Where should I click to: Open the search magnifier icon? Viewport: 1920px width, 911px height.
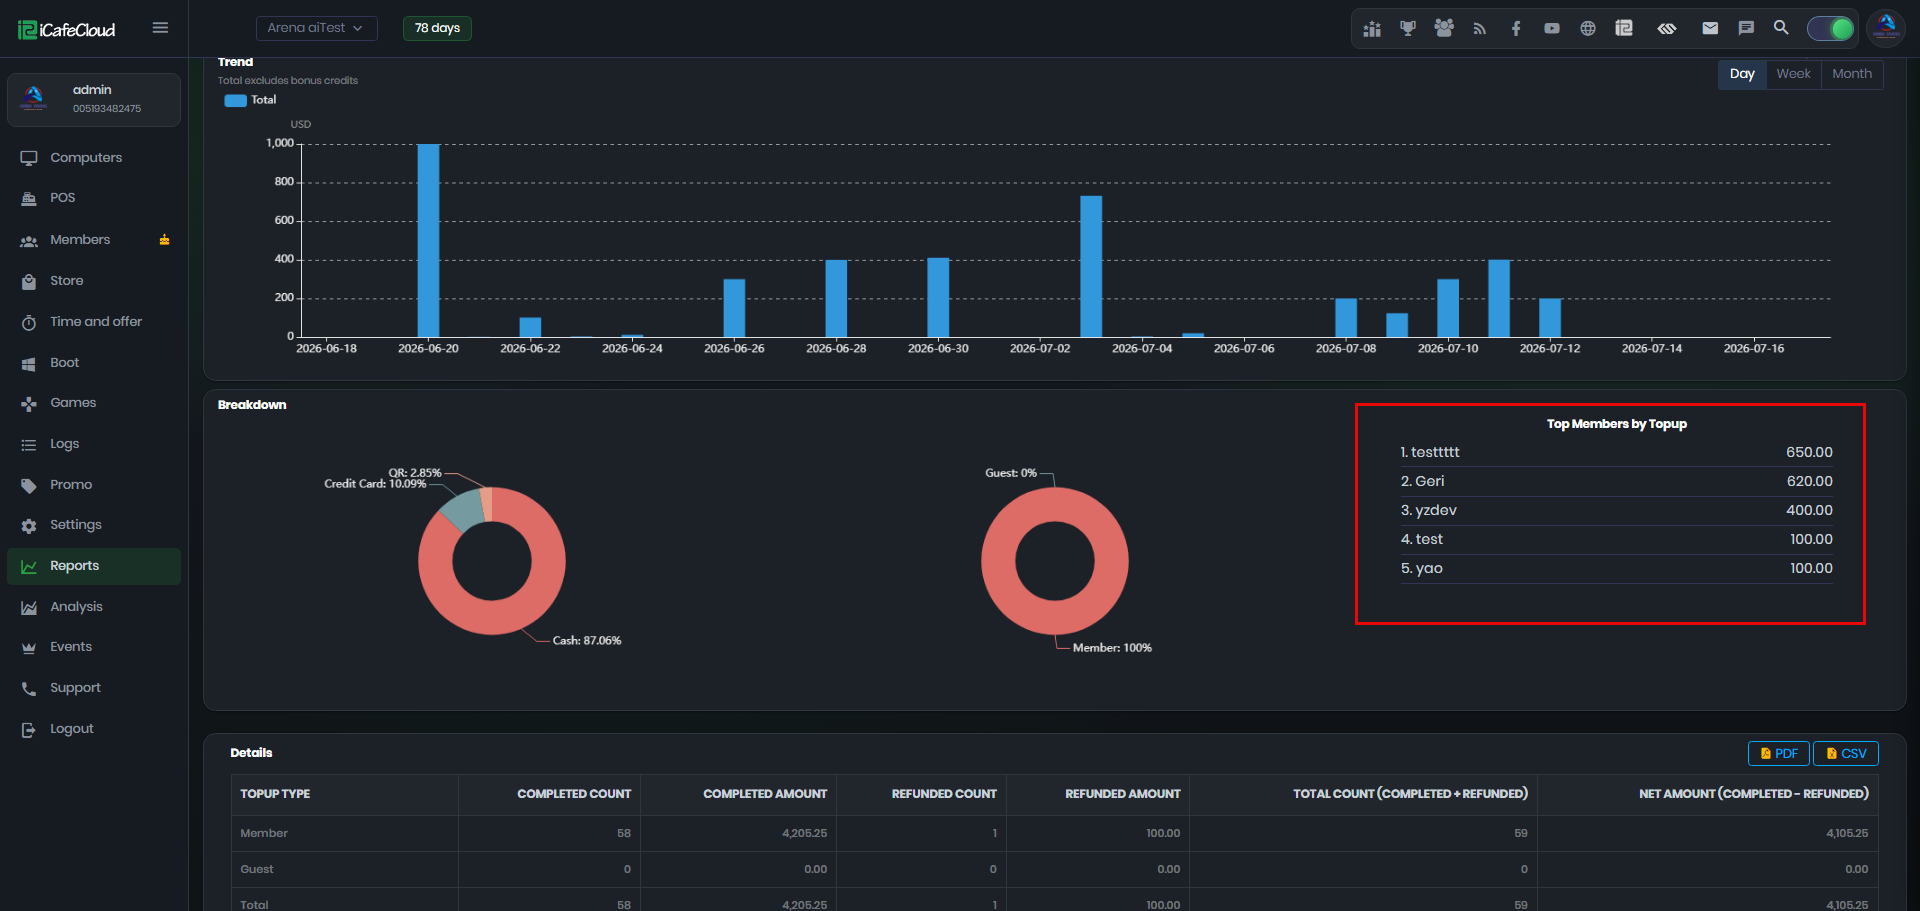(1781, 27)
